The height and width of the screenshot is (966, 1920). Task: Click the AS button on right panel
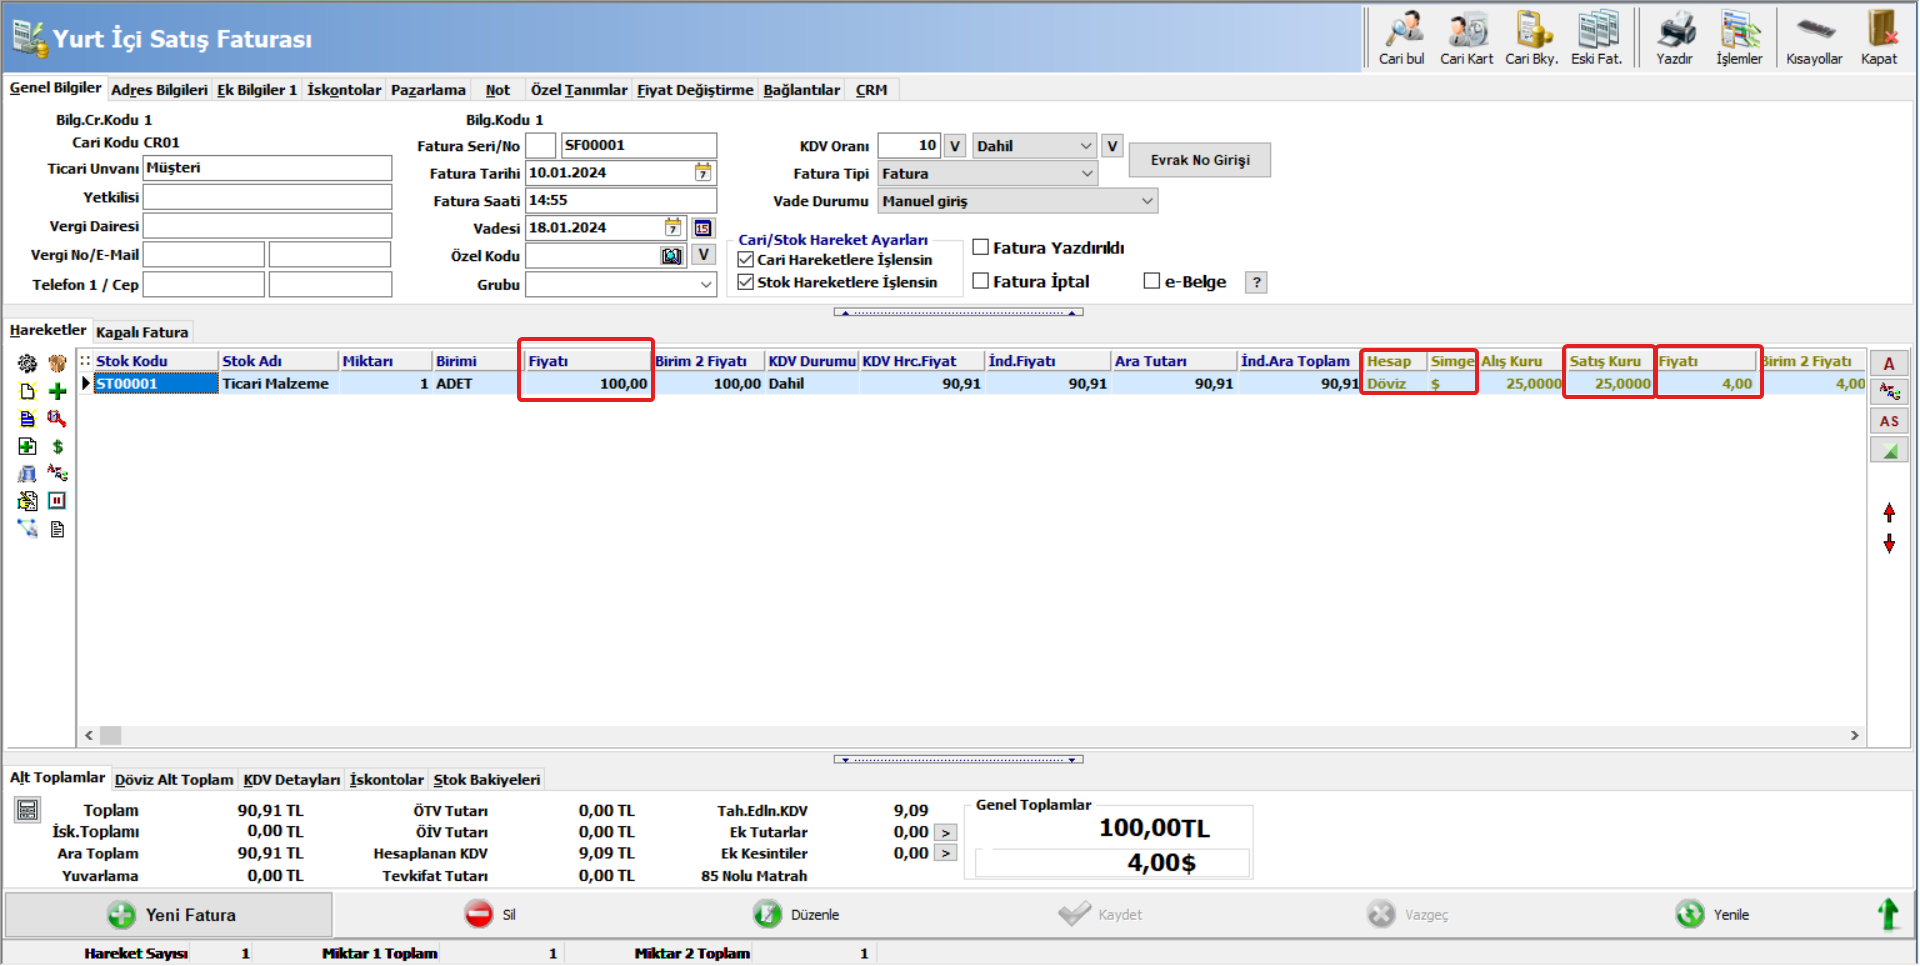point(1889,421)
